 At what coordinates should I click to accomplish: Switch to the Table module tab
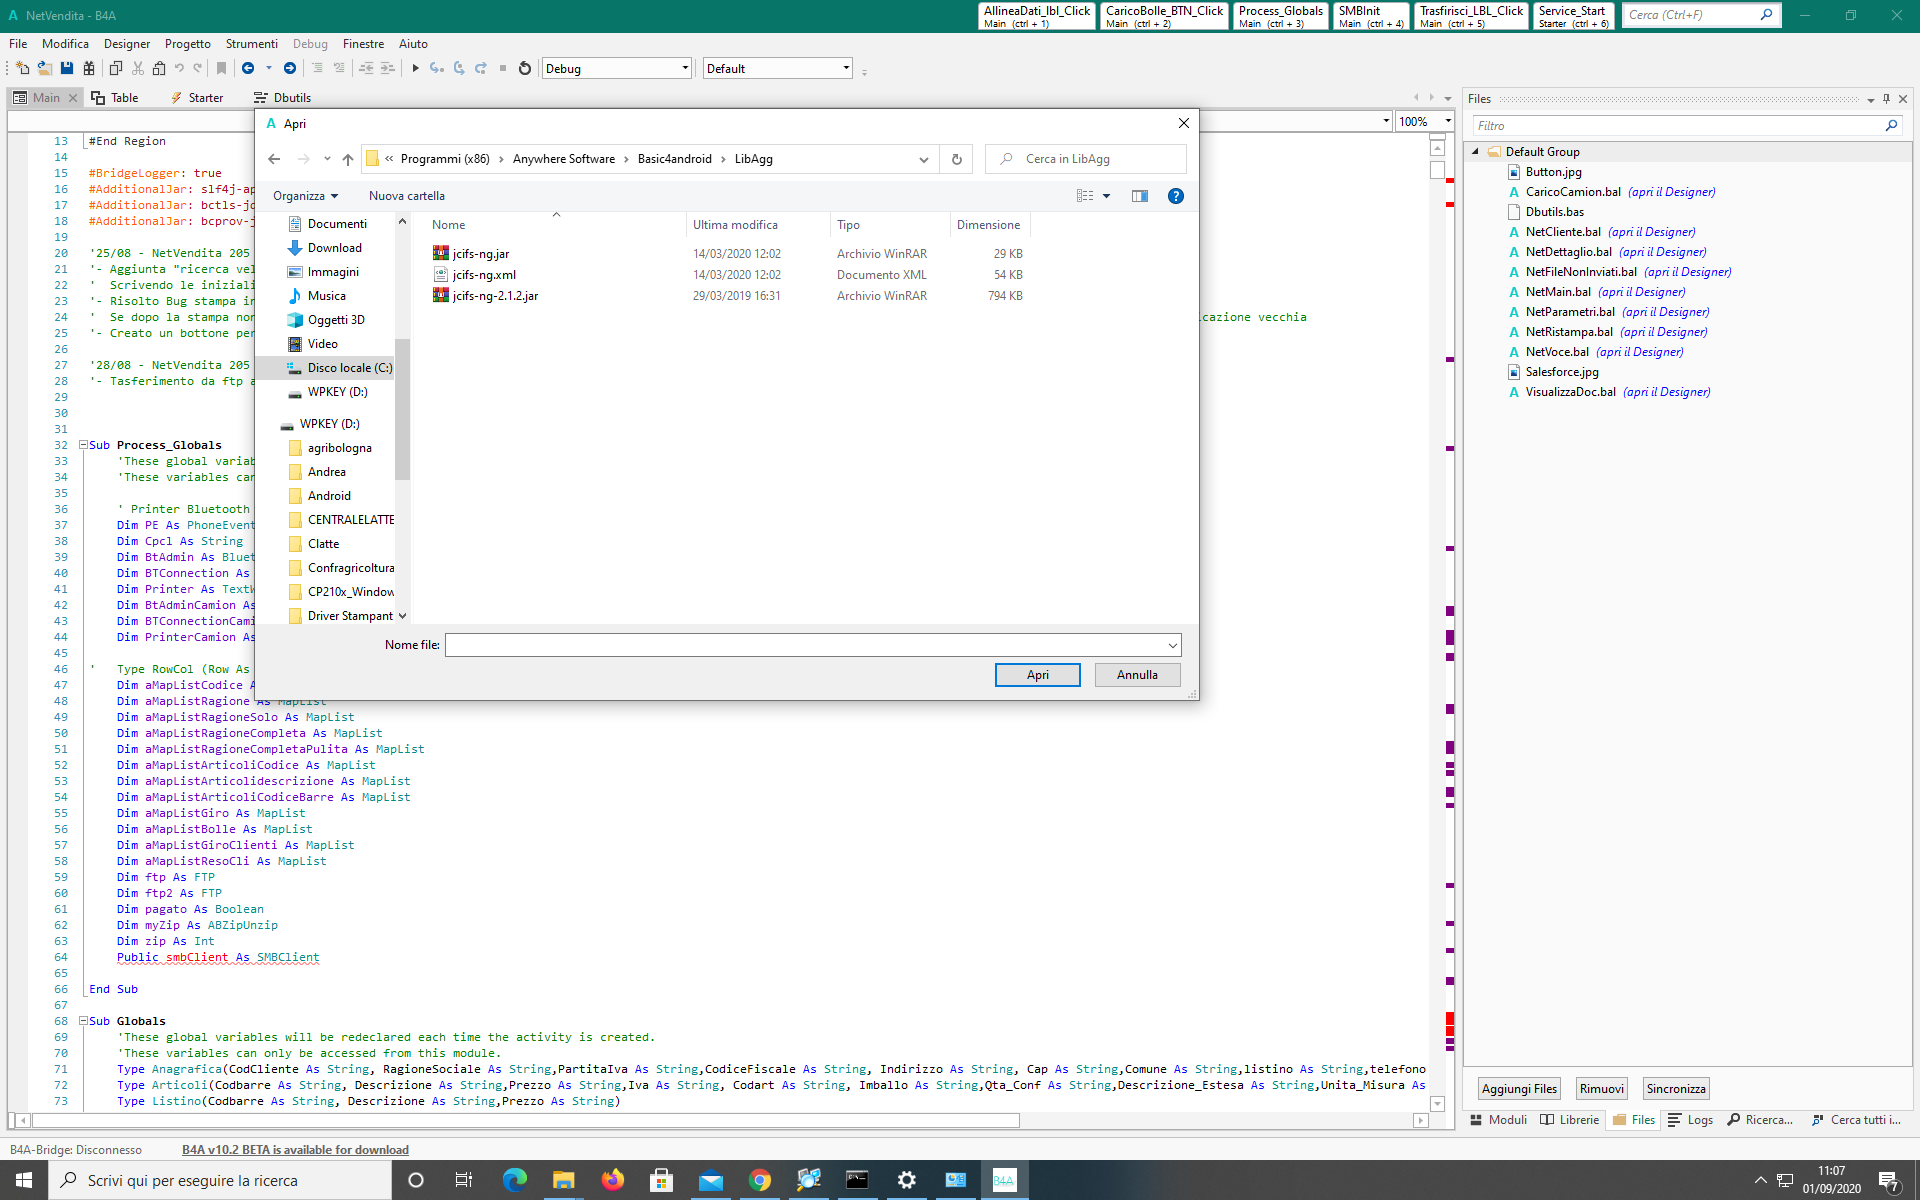click(x=115, y=97)
